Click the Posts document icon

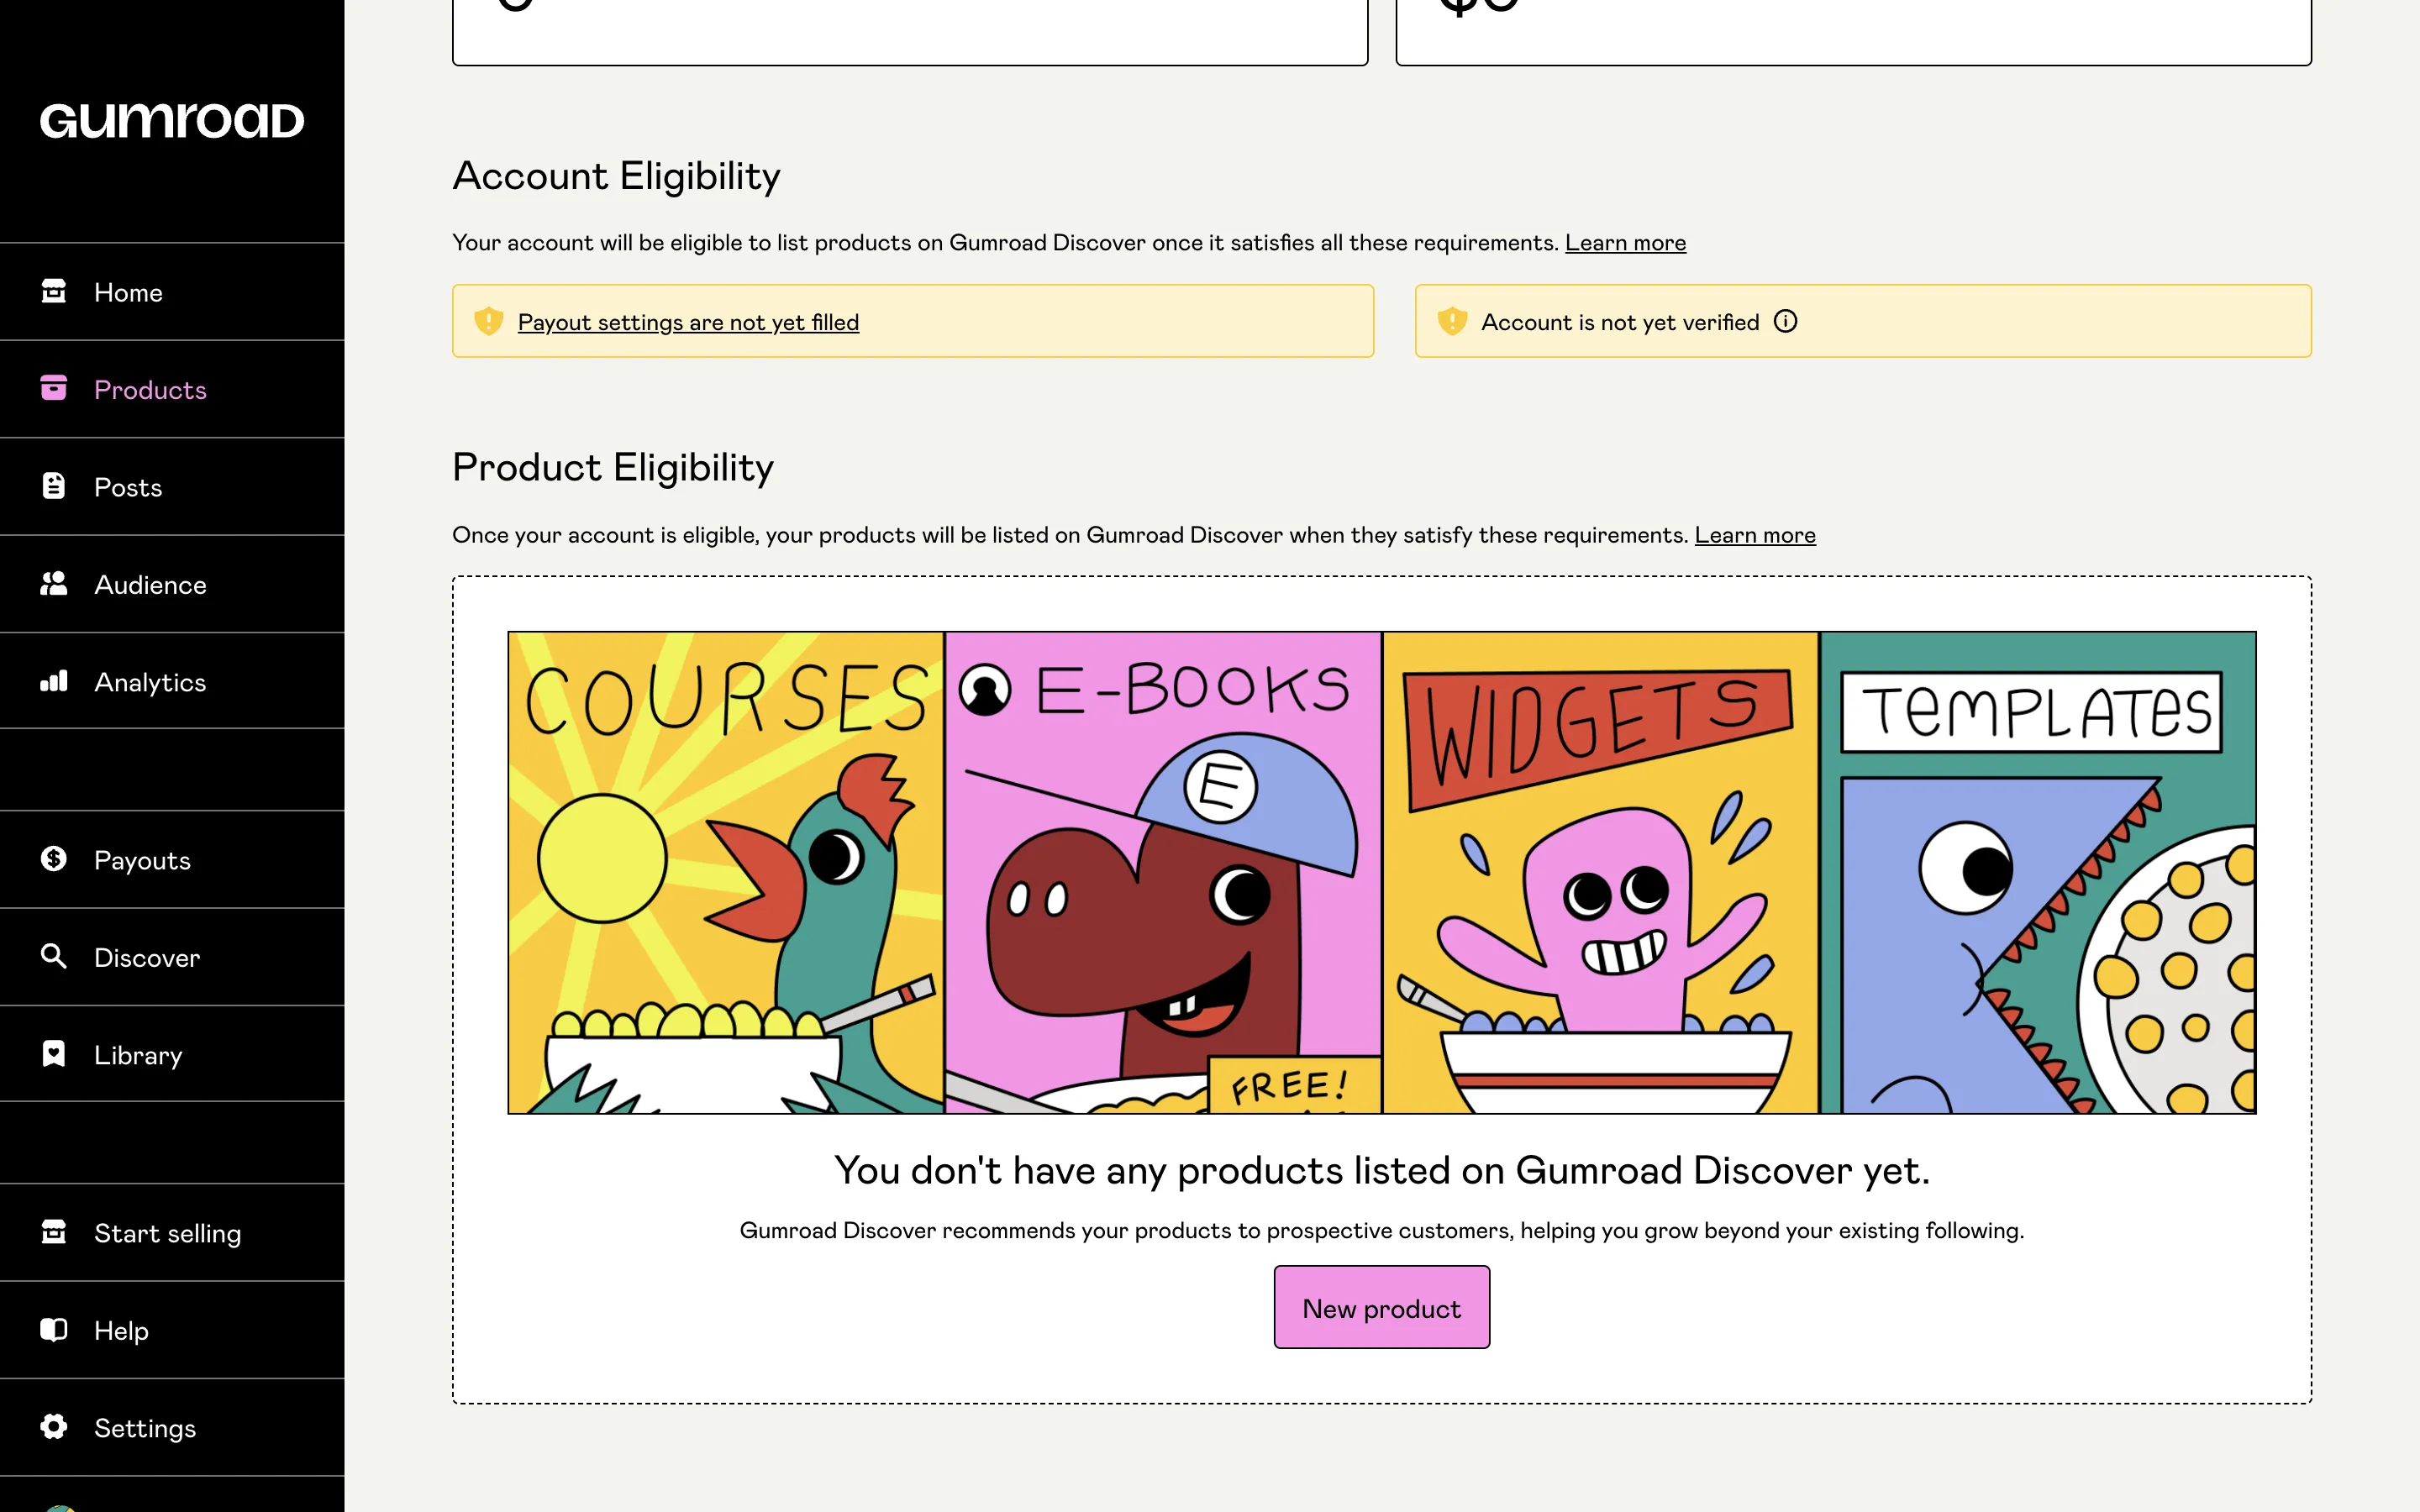54,486
